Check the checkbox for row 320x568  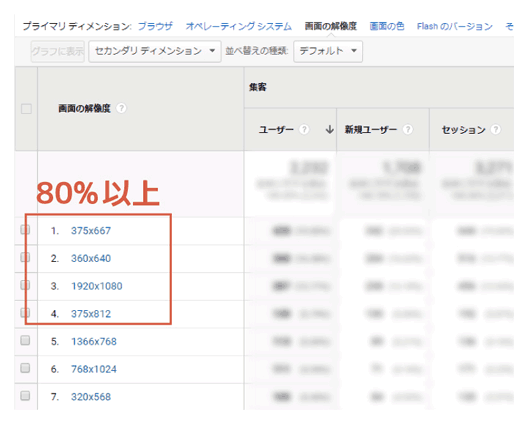pos(25,396)
